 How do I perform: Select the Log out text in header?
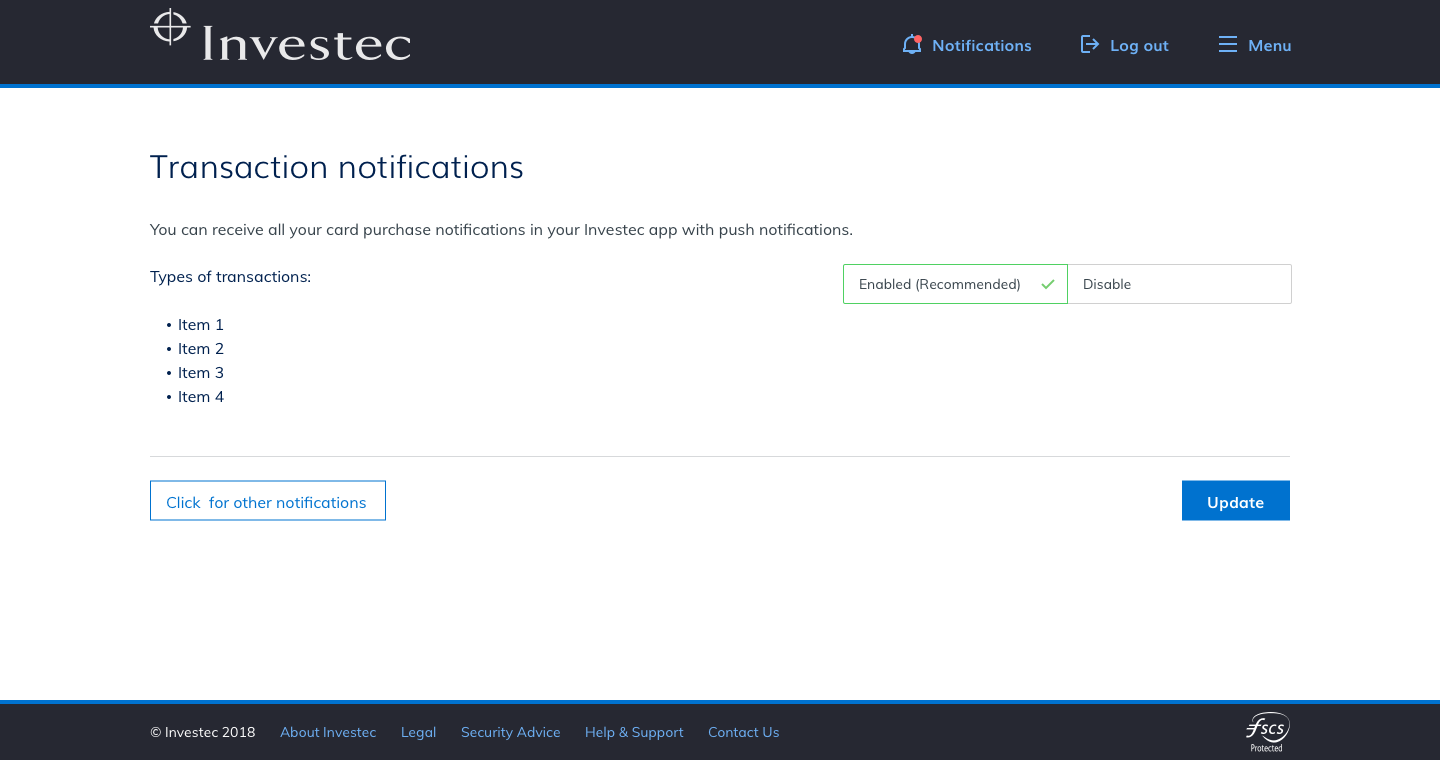(1139, 45)
